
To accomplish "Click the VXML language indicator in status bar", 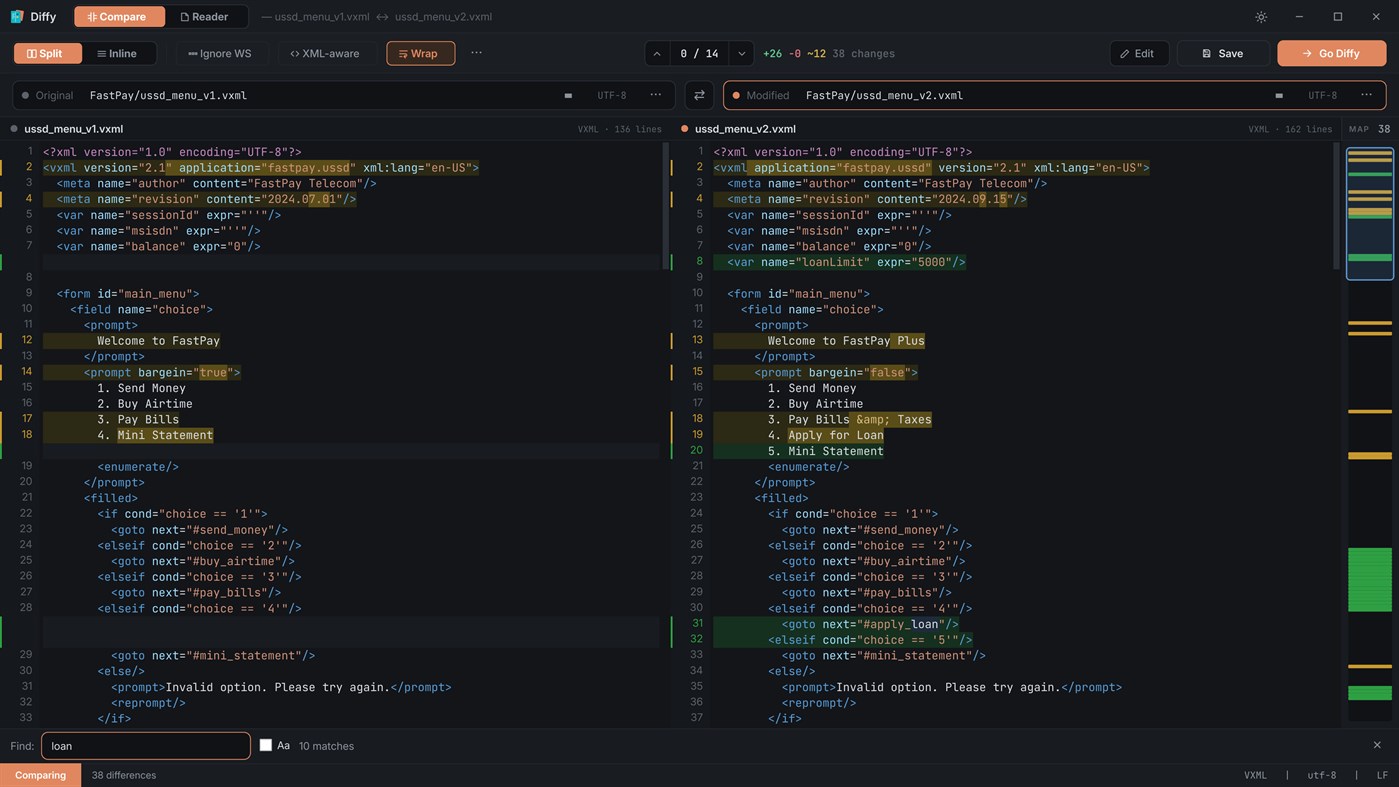I will tap(1255, 775).
